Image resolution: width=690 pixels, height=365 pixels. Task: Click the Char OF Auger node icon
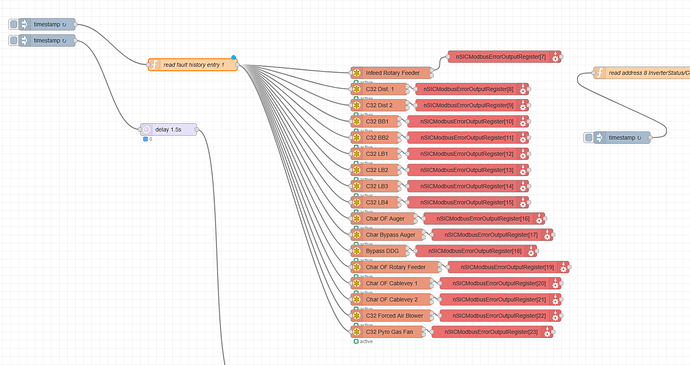click(x=356, y=218)
